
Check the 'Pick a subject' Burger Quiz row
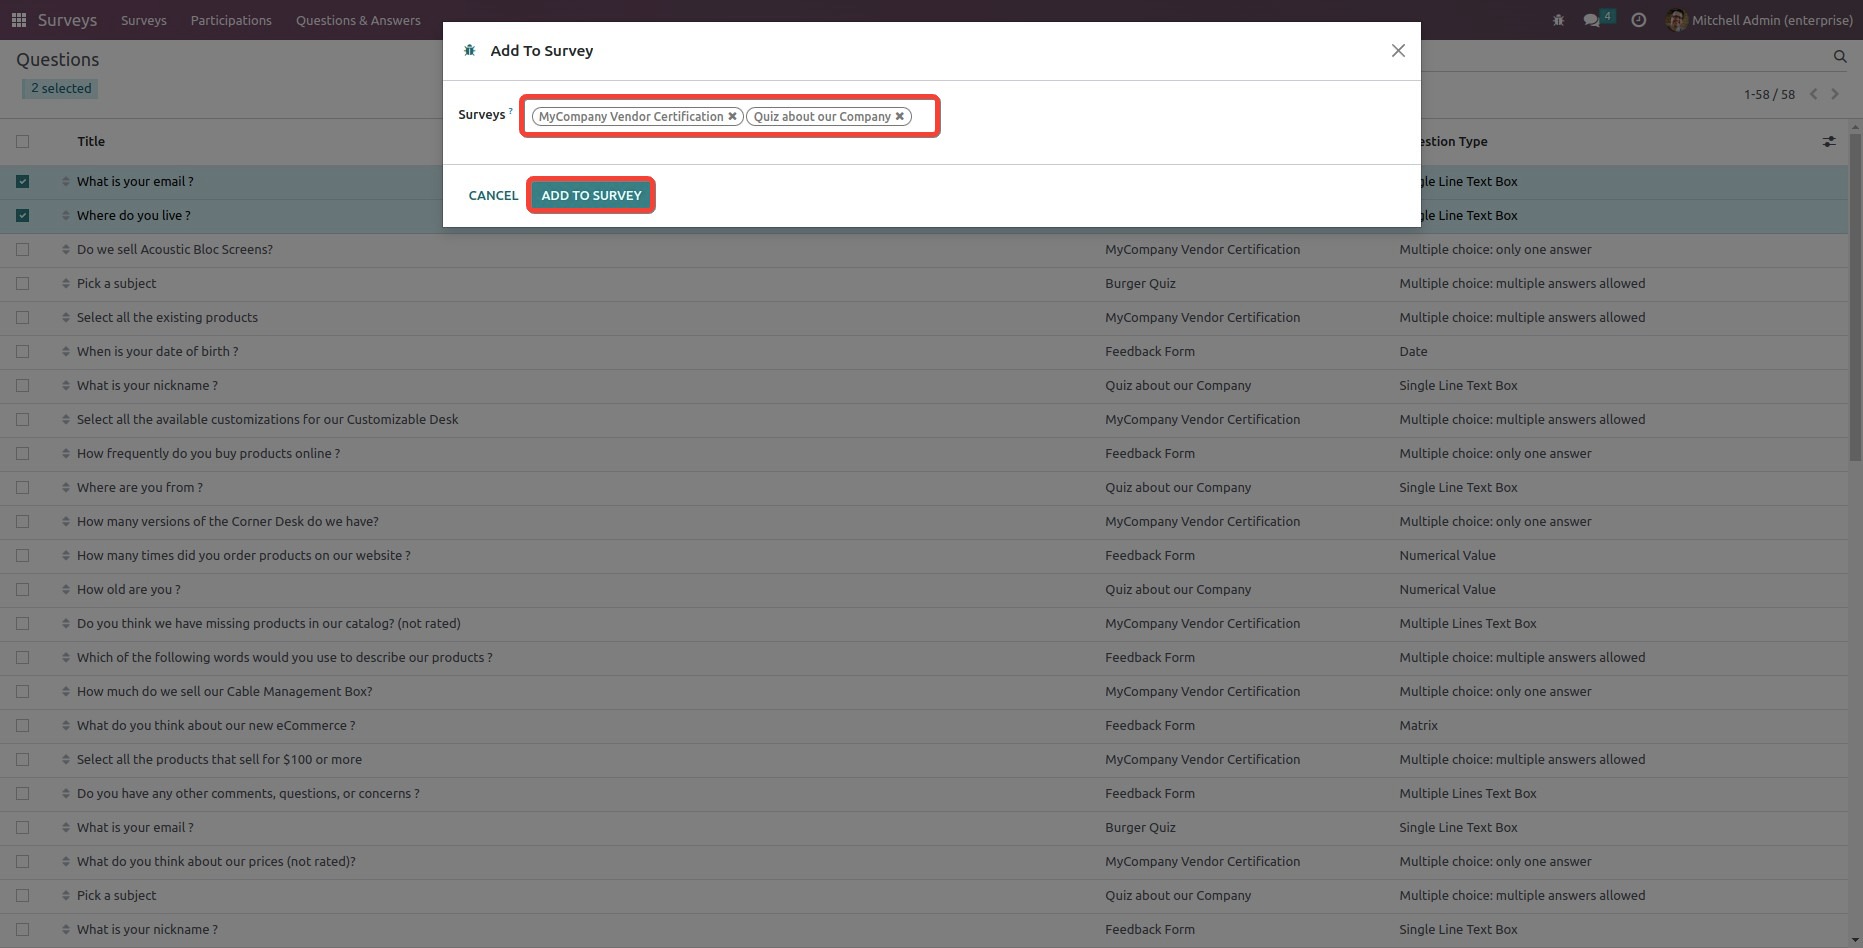coord(23,284)
